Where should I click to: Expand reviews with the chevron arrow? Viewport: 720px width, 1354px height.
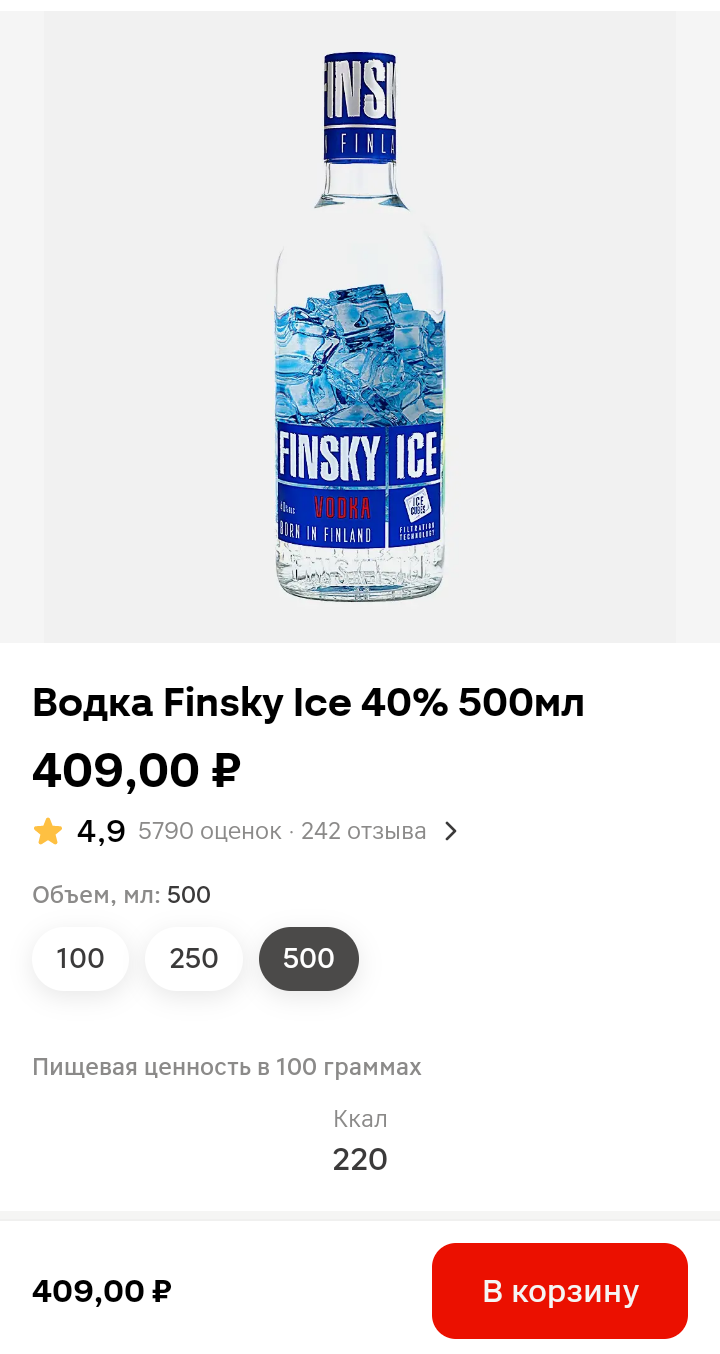point(451,831)
